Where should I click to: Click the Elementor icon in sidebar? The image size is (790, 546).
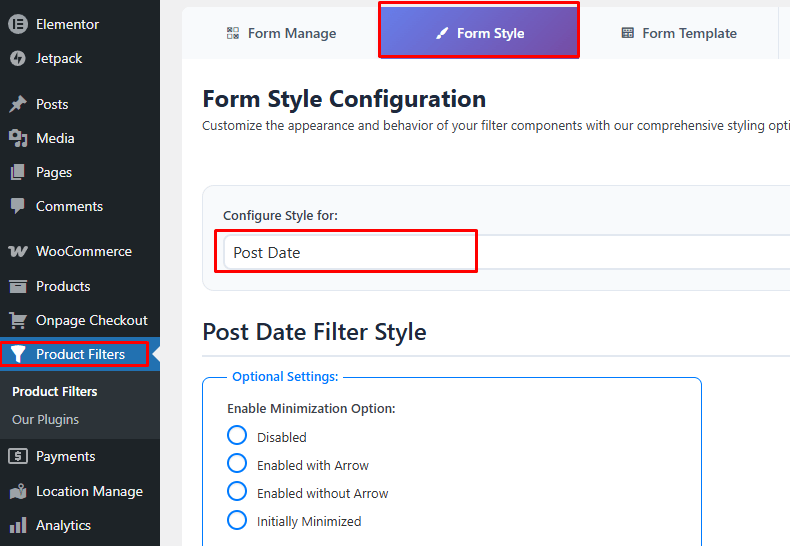(18, 24)
